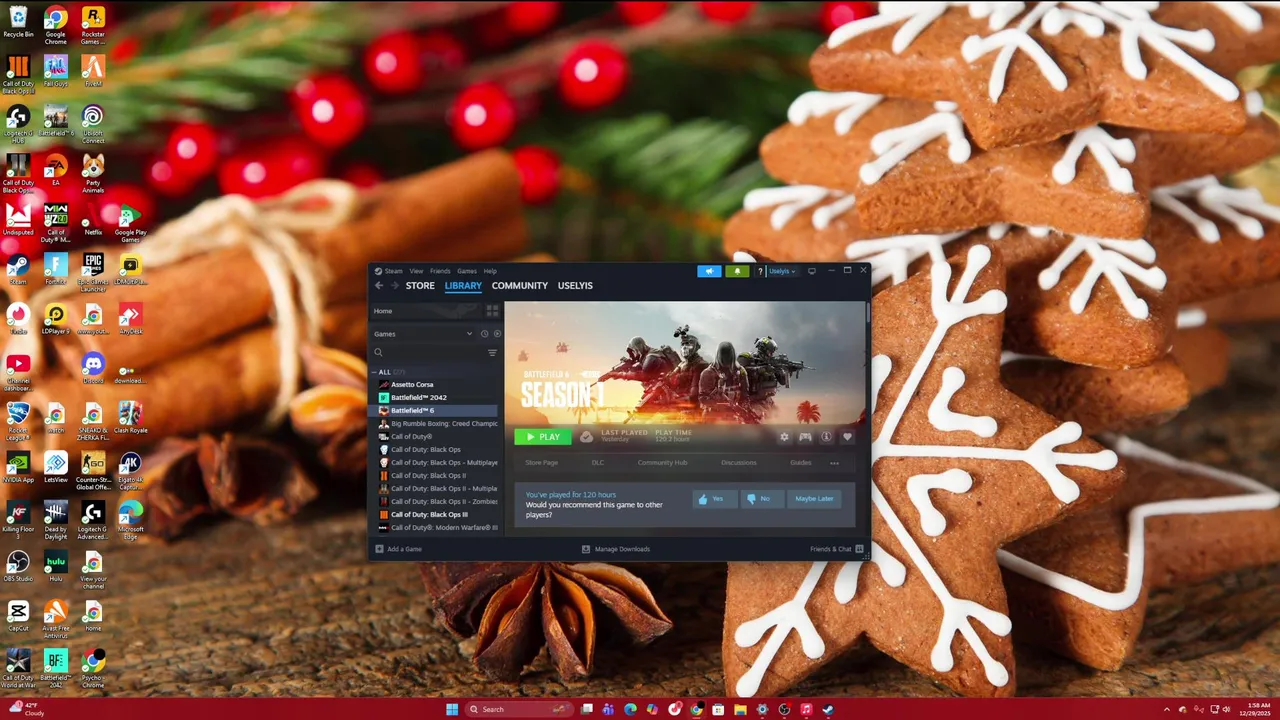Viewport: 1280px width, 720px height.
Task: Go forward with Steam forward arrow
Action: [395, 285]
